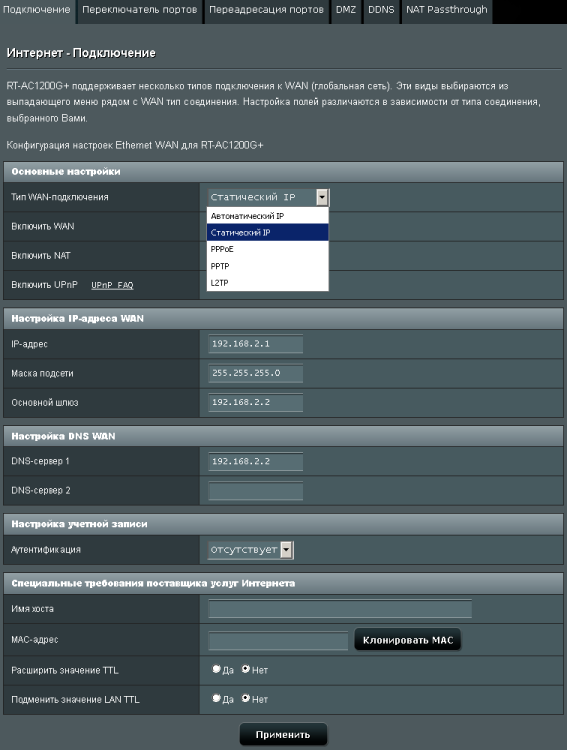The height and width of the screenshot is (750, 567).
Task: Click the Включить WAN label
Action: click(x=43, y=226)
